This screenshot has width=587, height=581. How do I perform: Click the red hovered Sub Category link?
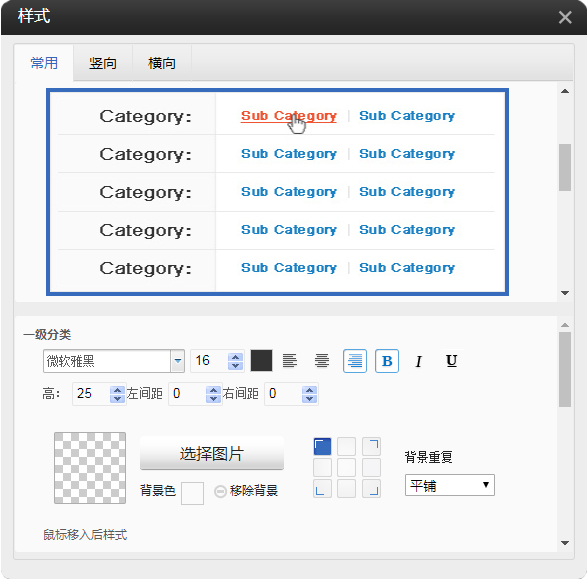(289, 116)
